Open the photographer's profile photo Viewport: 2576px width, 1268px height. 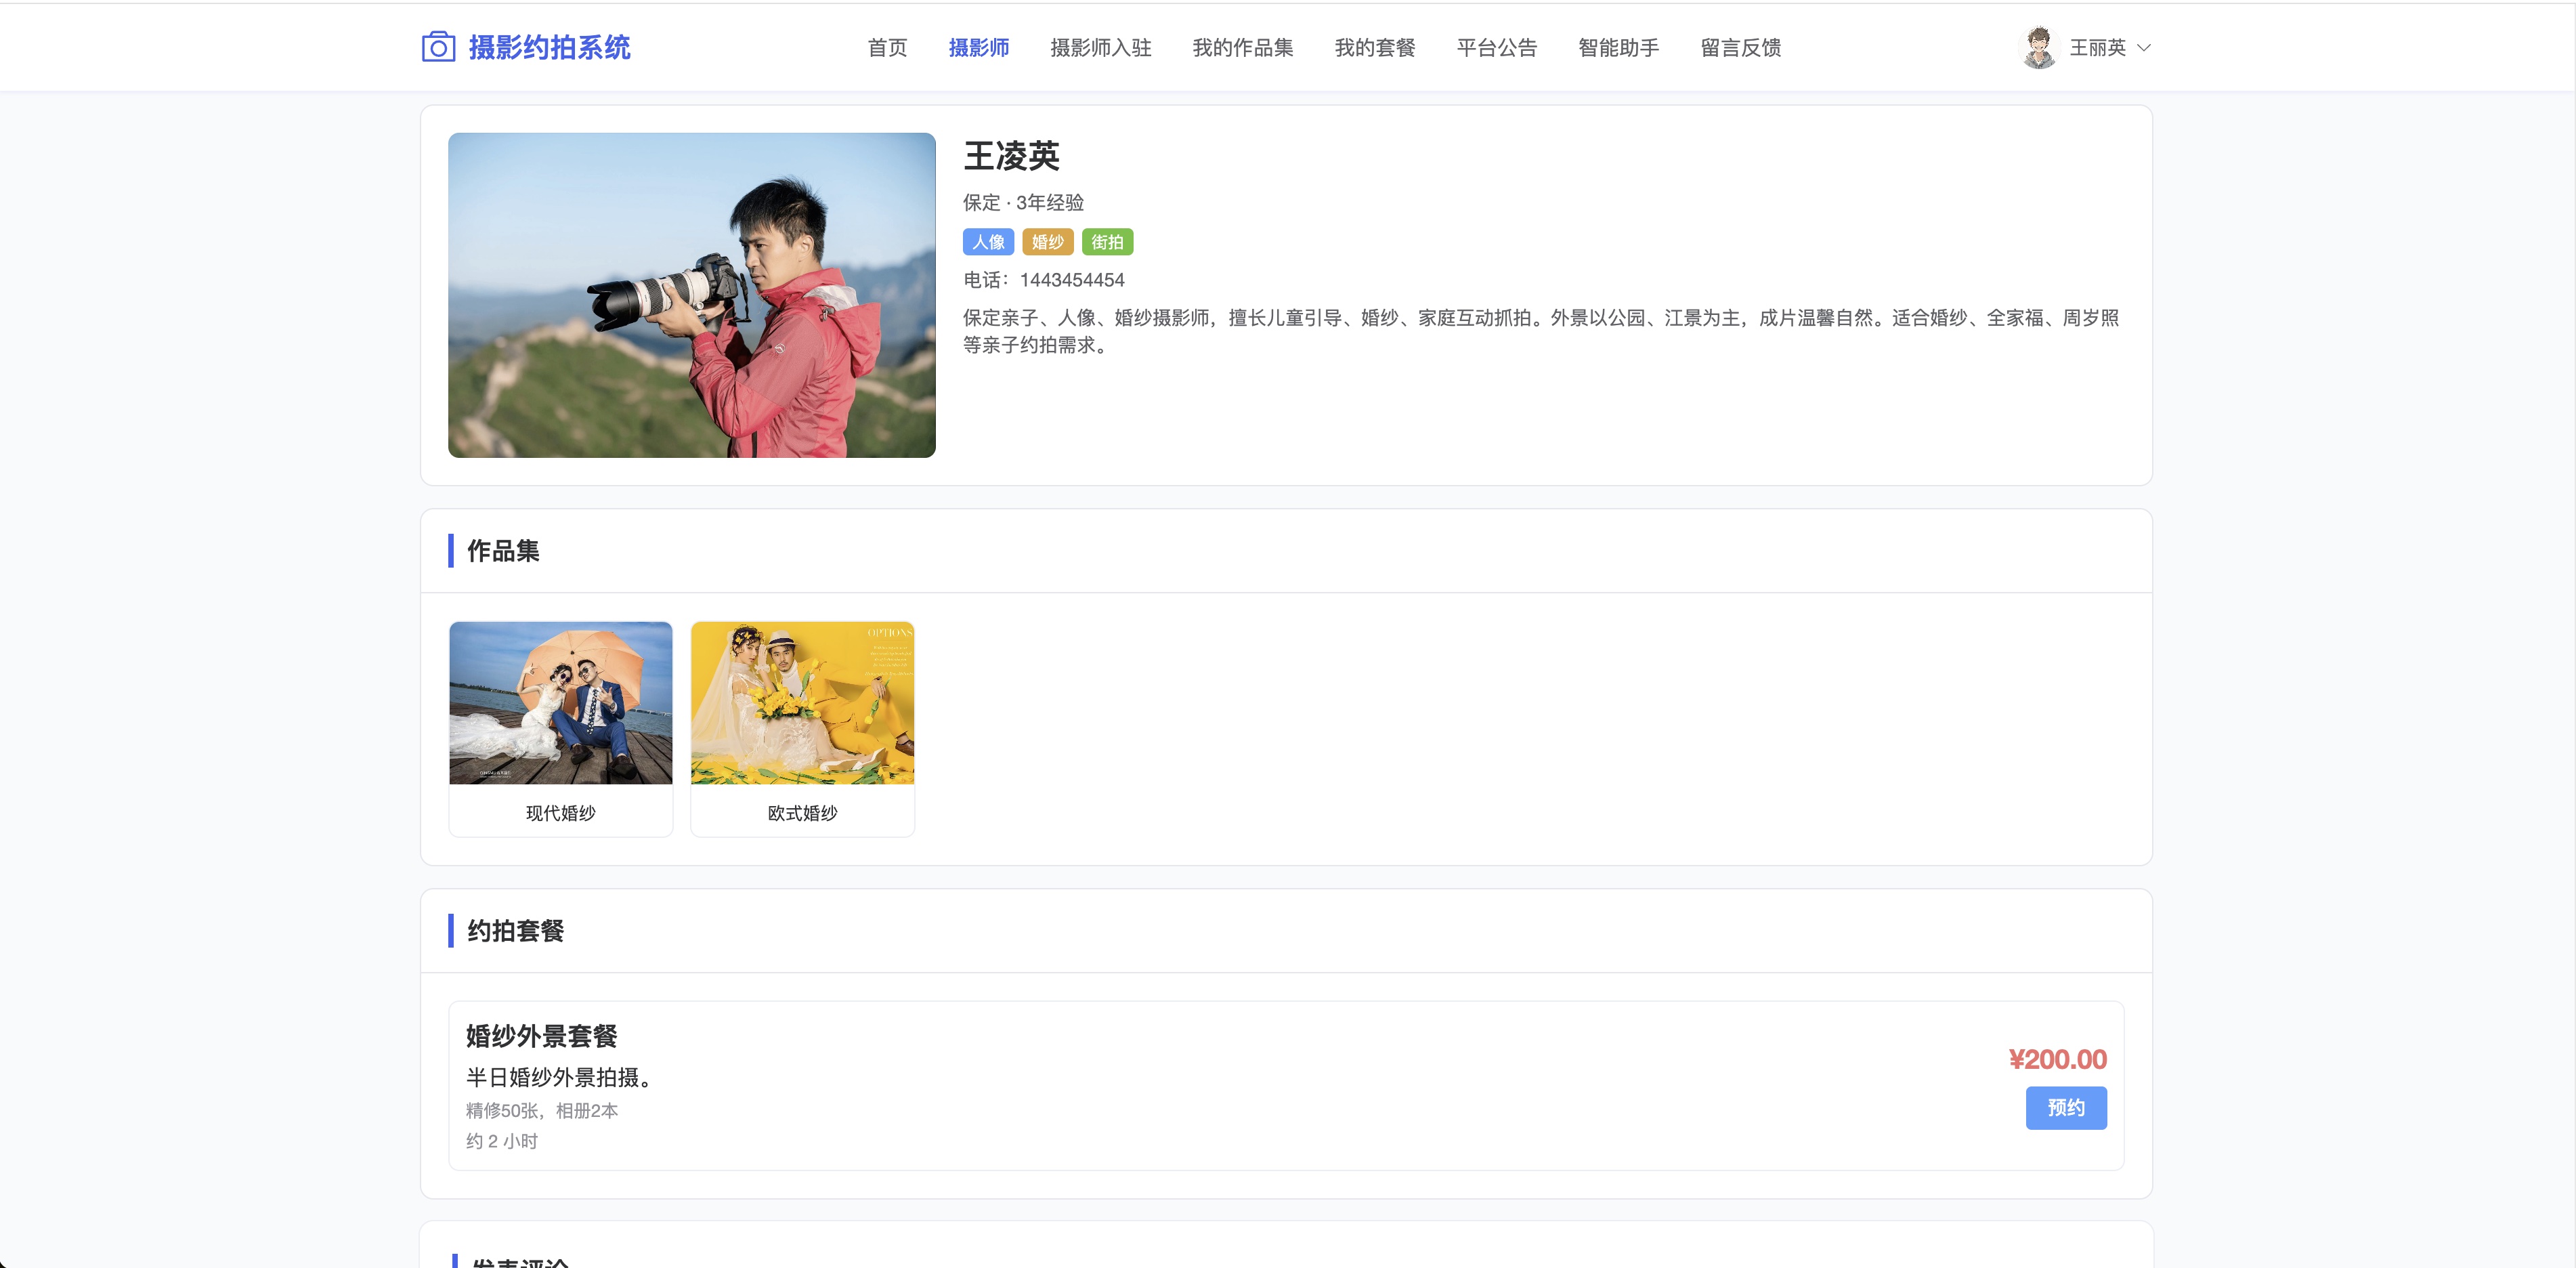[x=691, y=295]
